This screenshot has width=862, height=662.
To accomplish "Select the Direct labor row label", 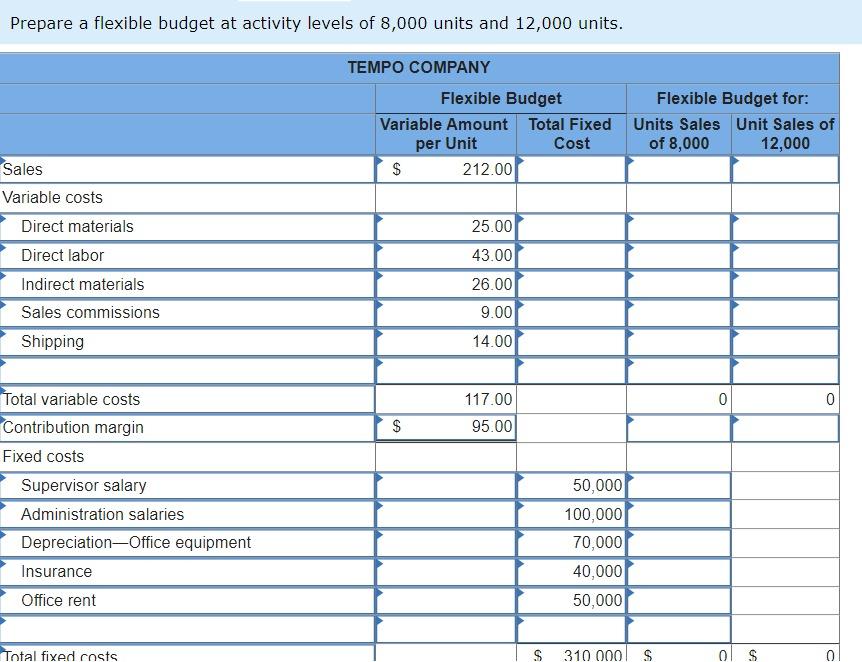I will 187,256.
